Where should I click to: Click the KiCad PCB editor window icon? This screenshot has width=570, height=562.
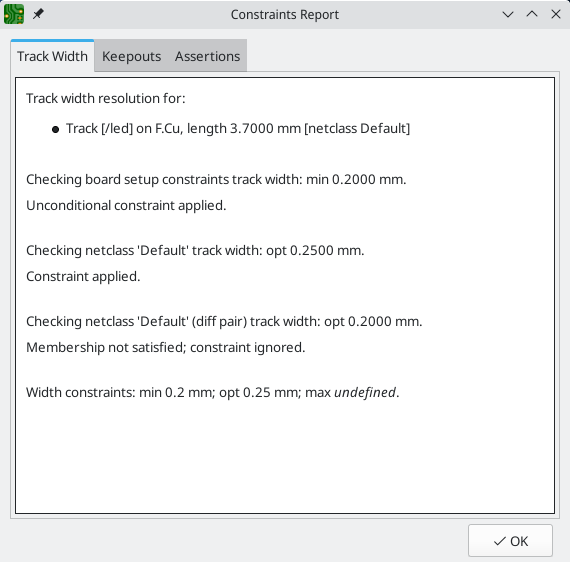[x=14, y=14]
